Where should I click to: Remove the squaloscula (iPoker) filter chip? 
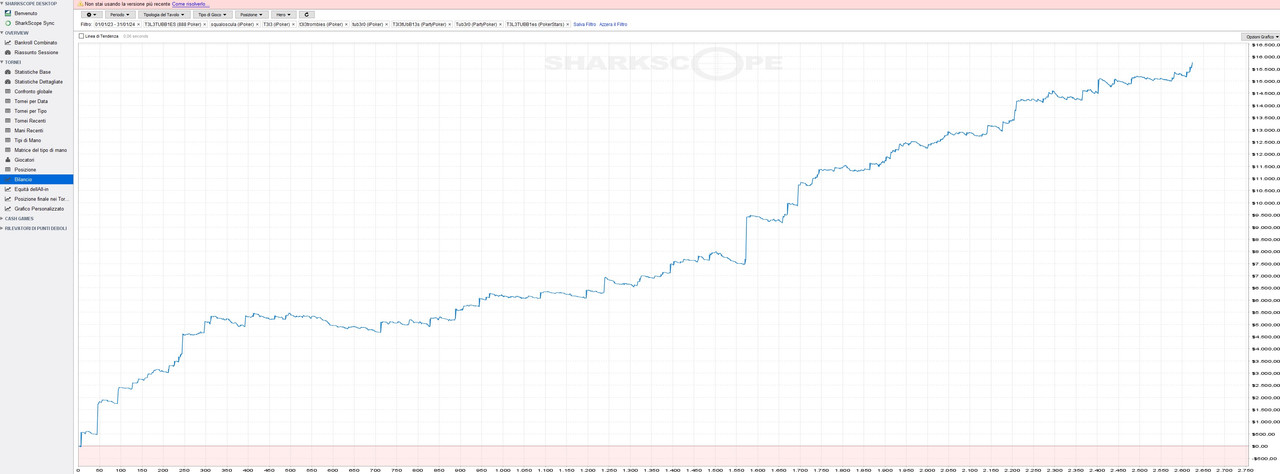point(257,23)
